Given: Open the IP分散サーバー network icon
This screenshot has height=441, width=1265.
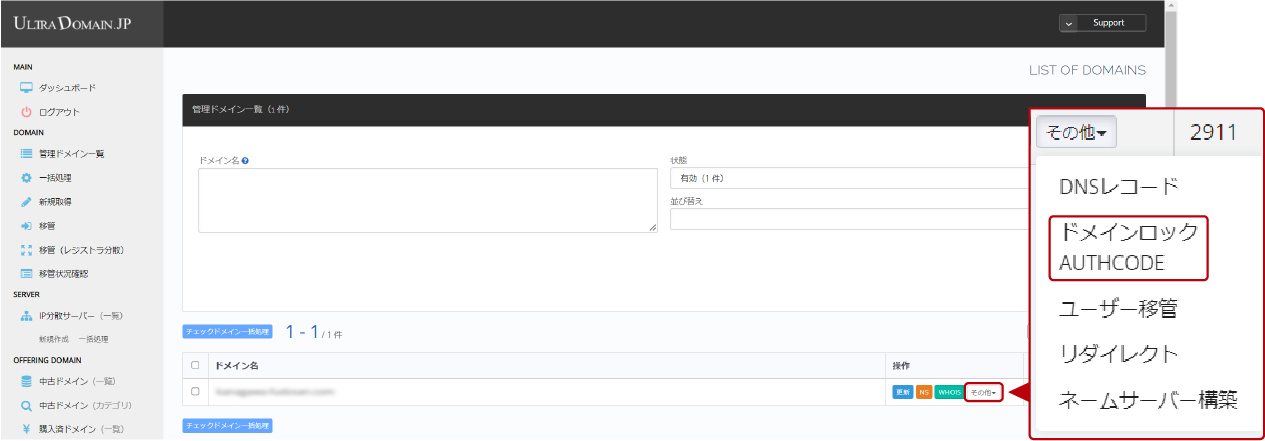Looking at the screenshot, I should (27, 316).
